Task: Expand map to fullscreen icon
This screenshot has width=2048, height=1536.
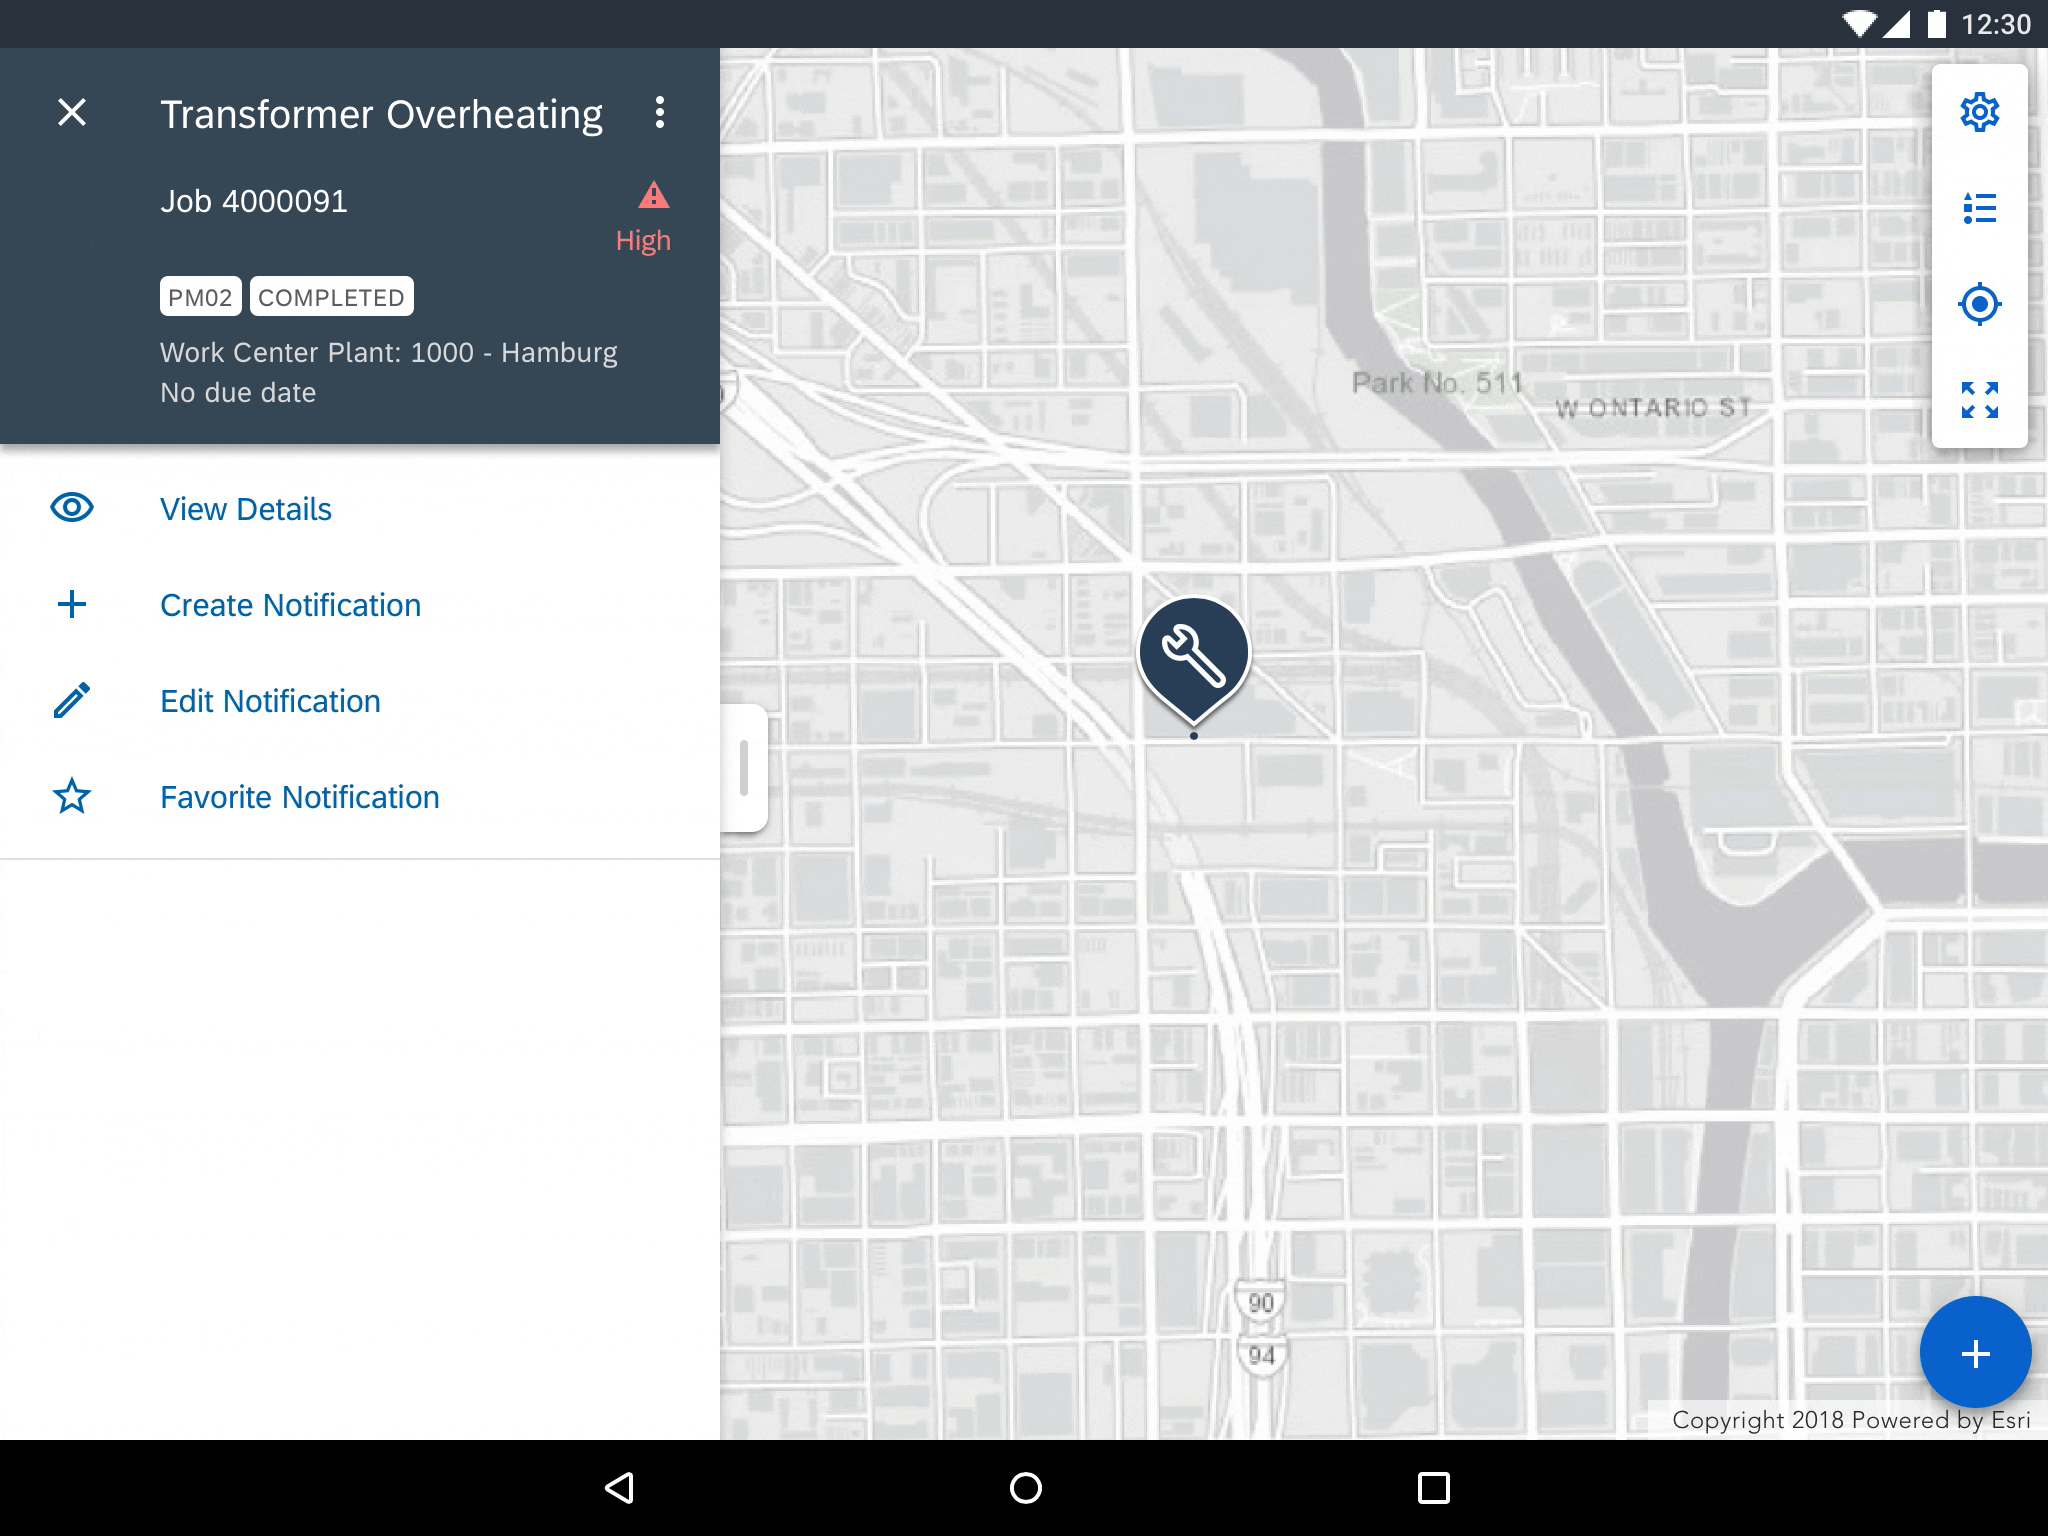Action: 1980,400
